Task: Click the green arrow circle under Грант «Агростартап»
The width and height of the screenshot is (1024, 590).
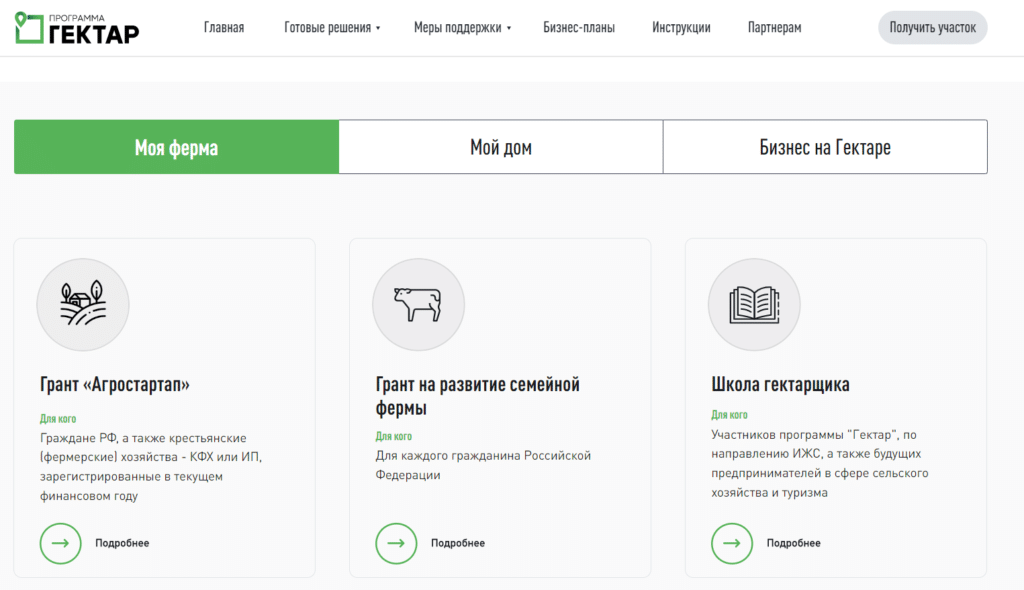Action: click(x=60, y=543)
